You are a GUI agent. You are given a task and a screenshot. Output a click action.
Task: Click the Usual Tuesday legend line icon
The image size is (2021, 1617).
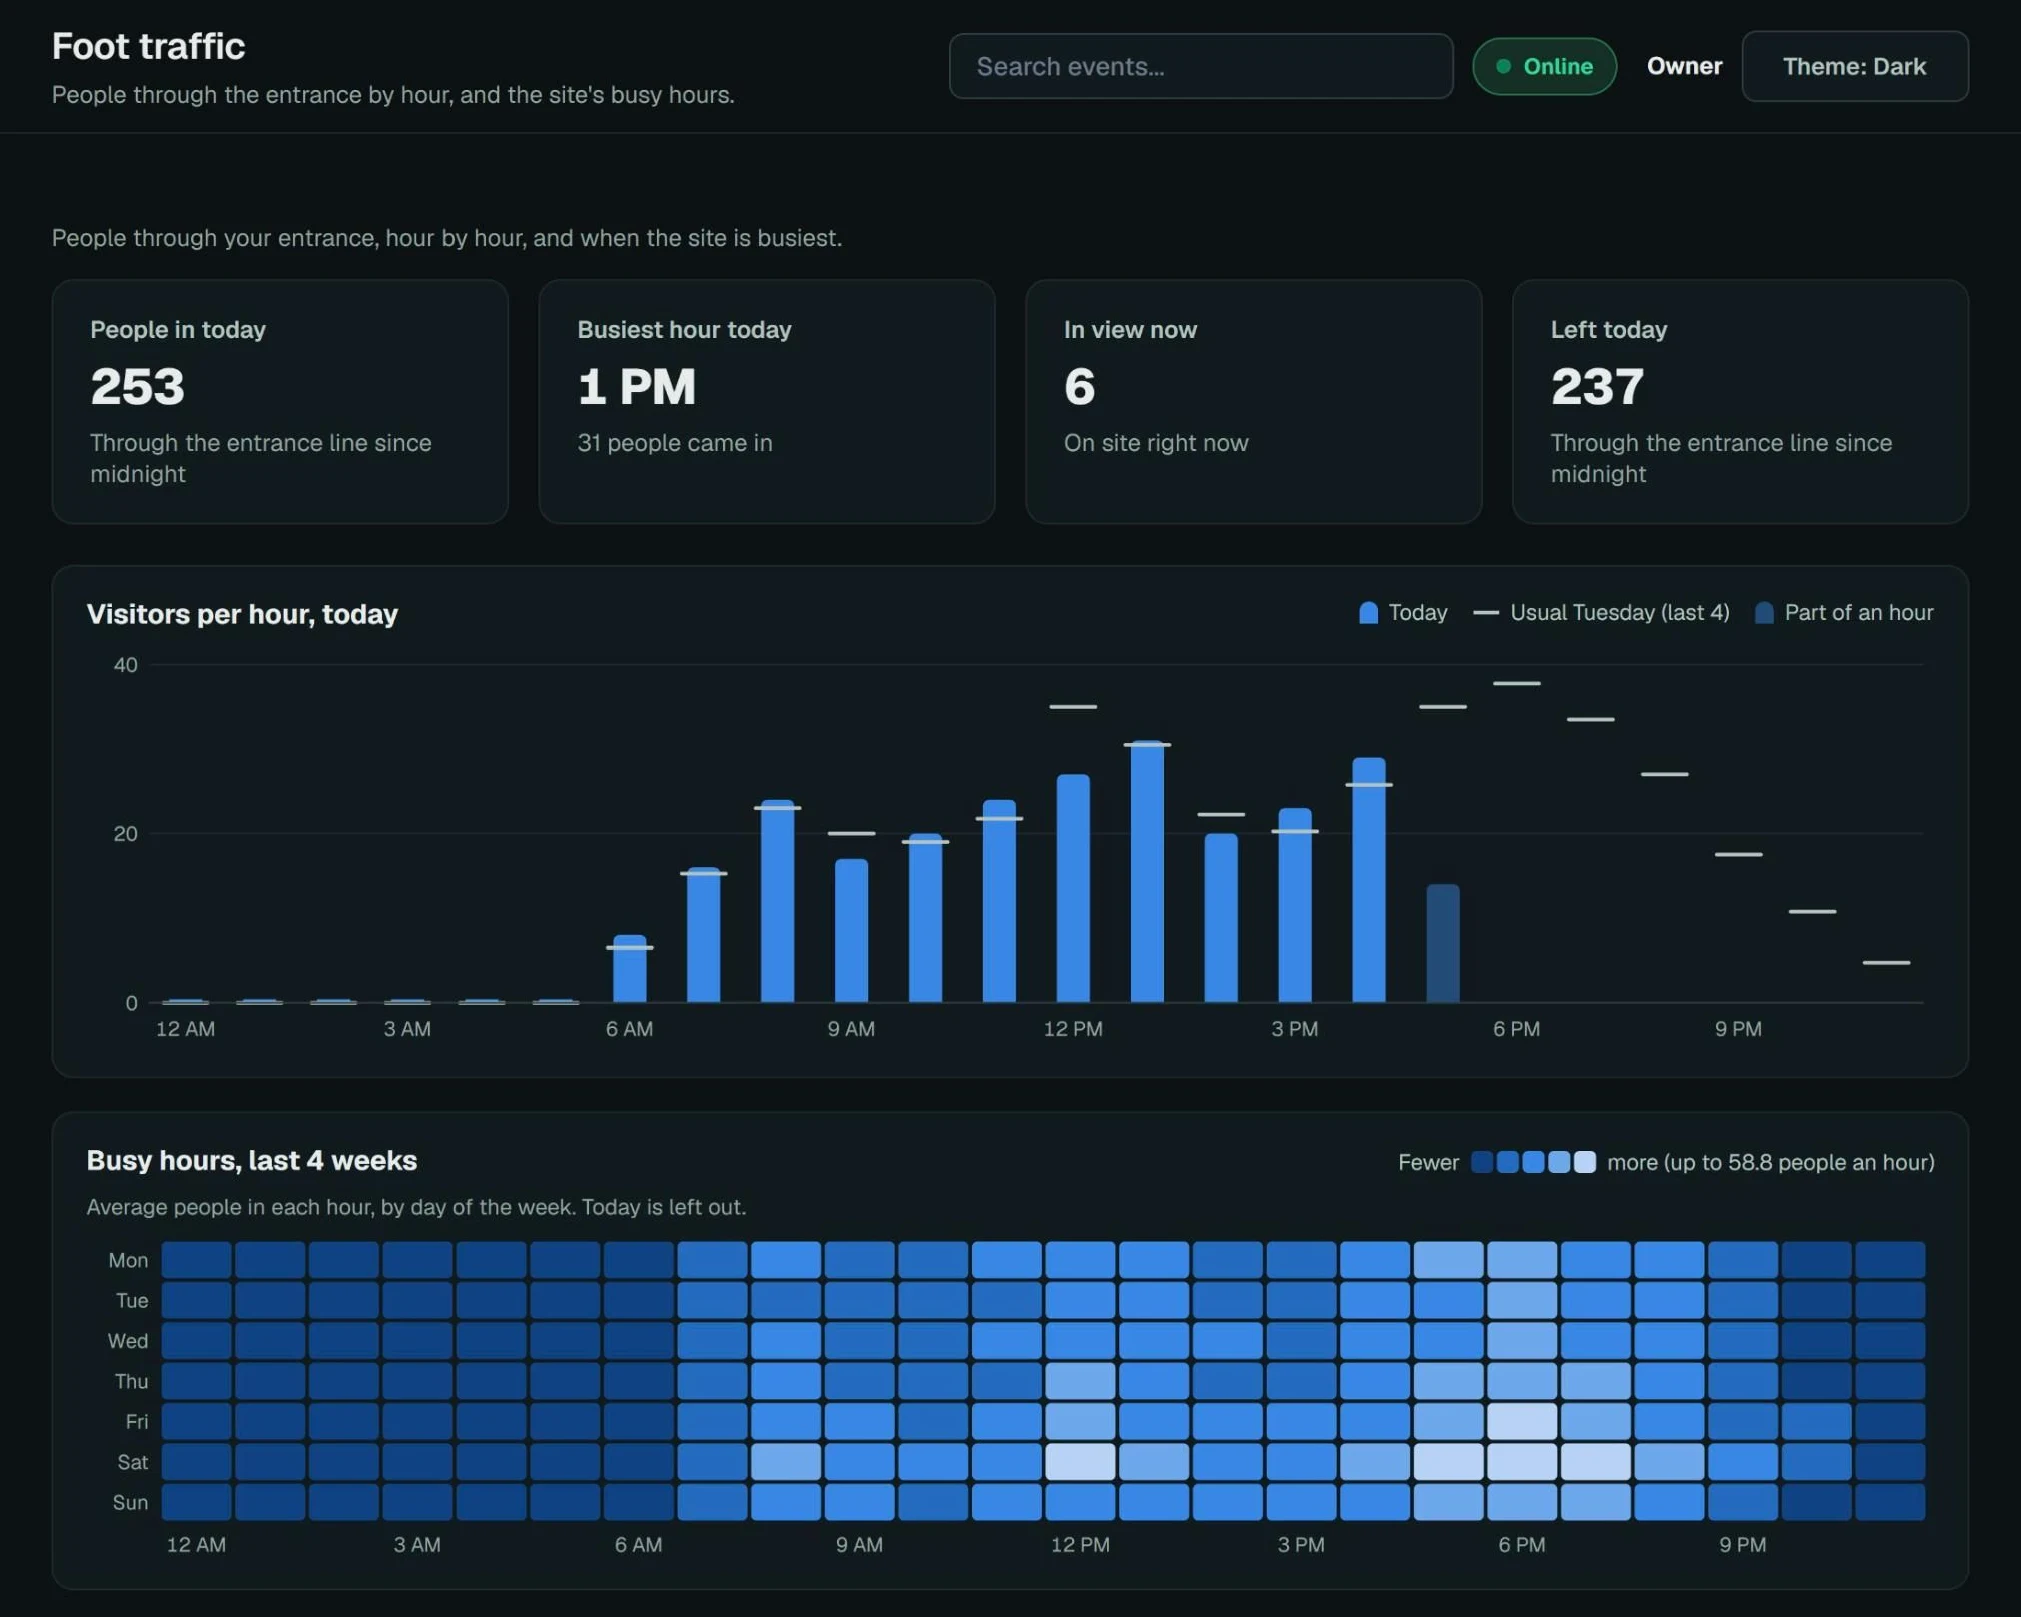point(1486,613)
